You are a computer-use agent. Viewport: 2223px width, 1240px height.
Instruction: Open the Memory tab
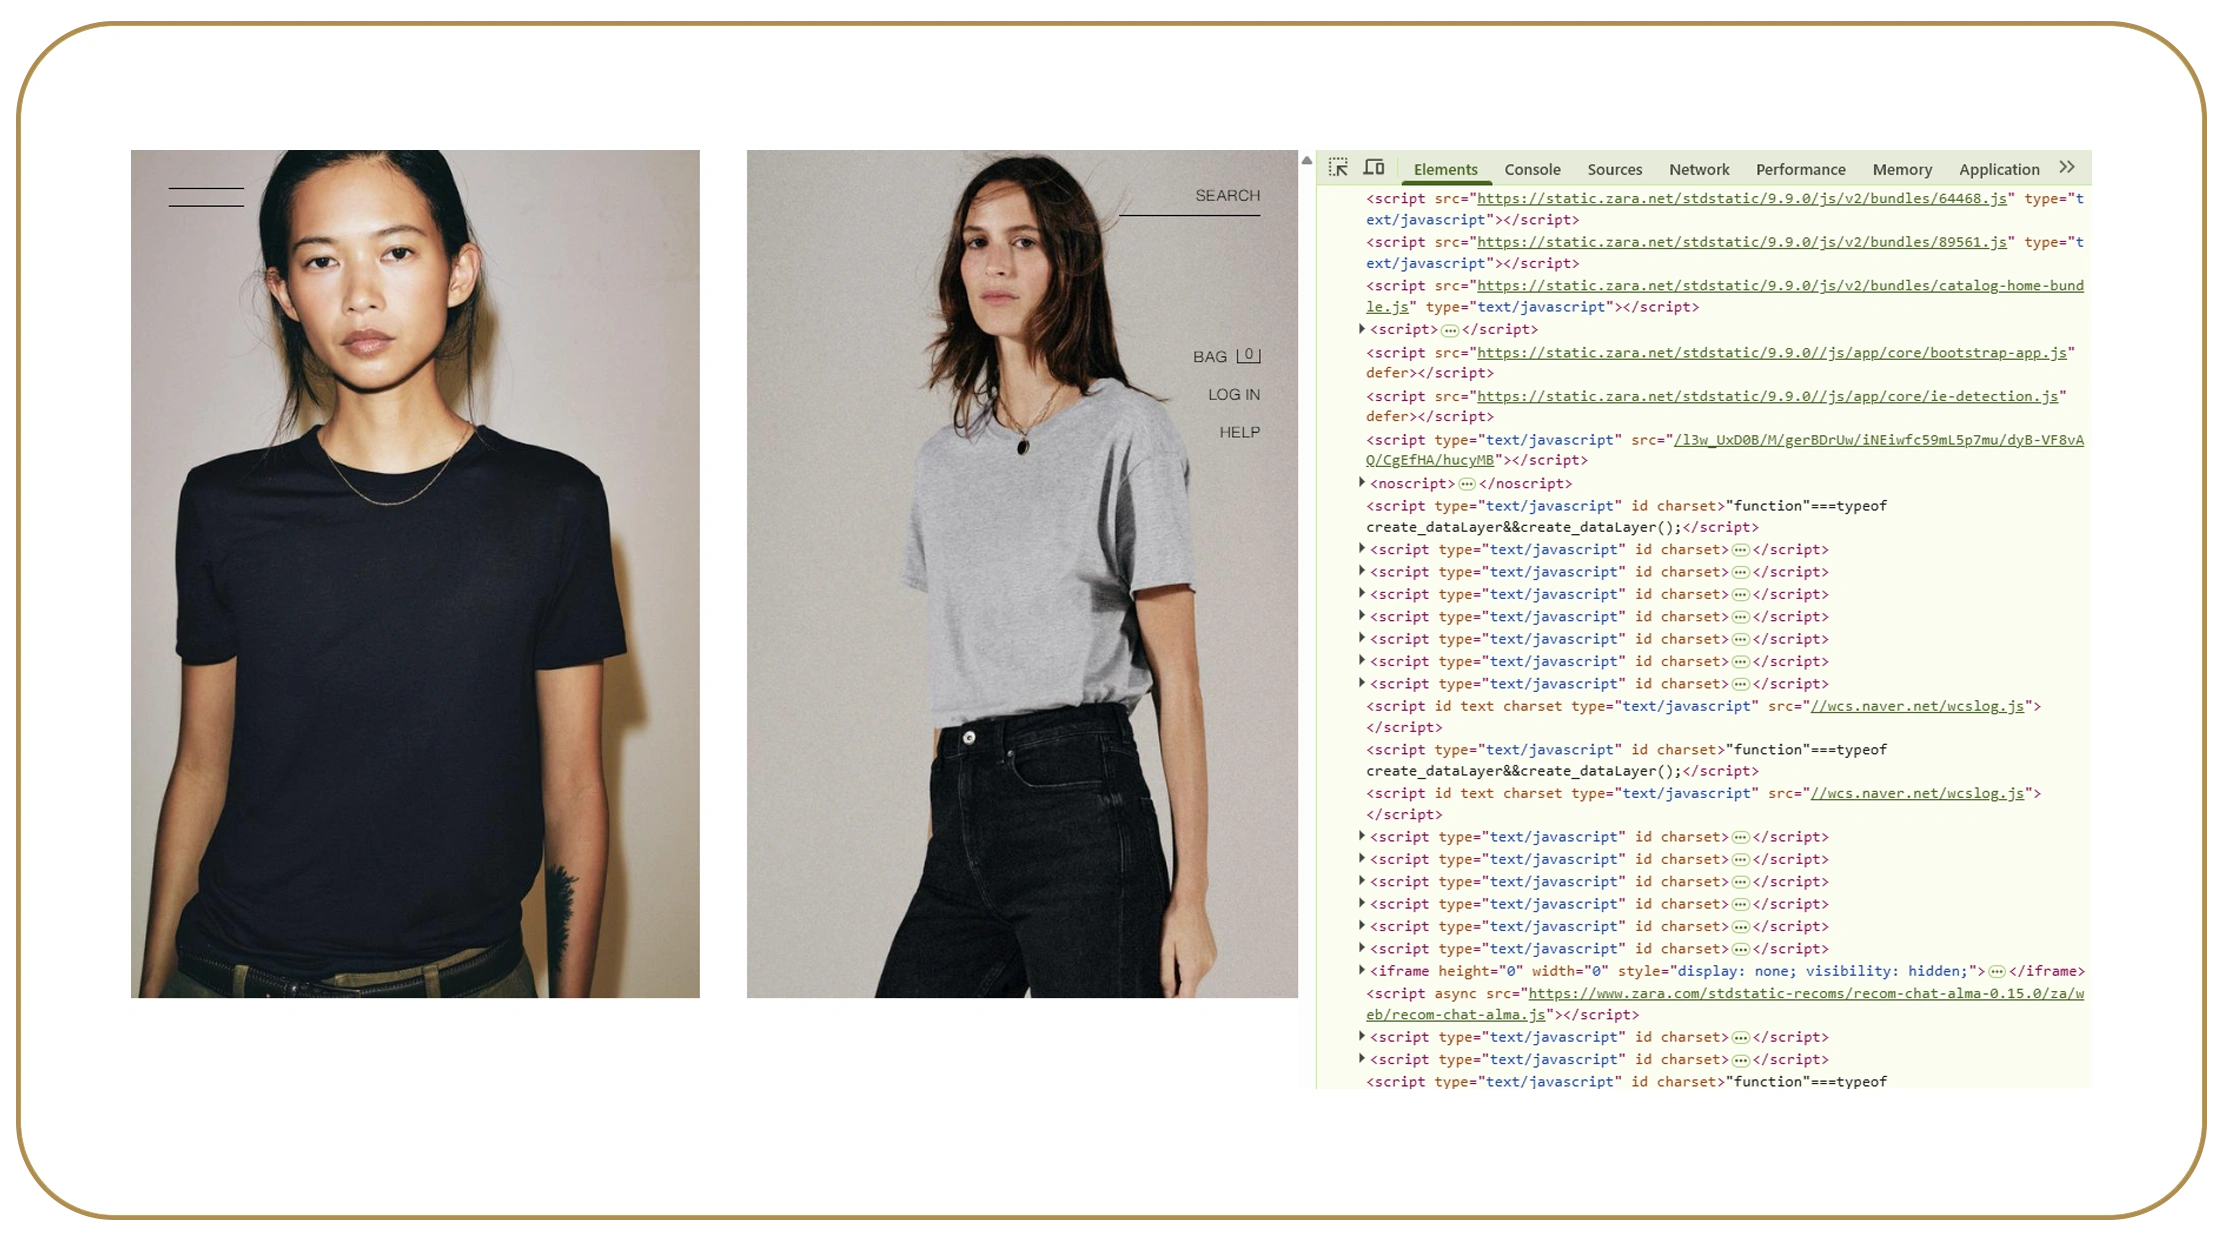coord(1902,169)
